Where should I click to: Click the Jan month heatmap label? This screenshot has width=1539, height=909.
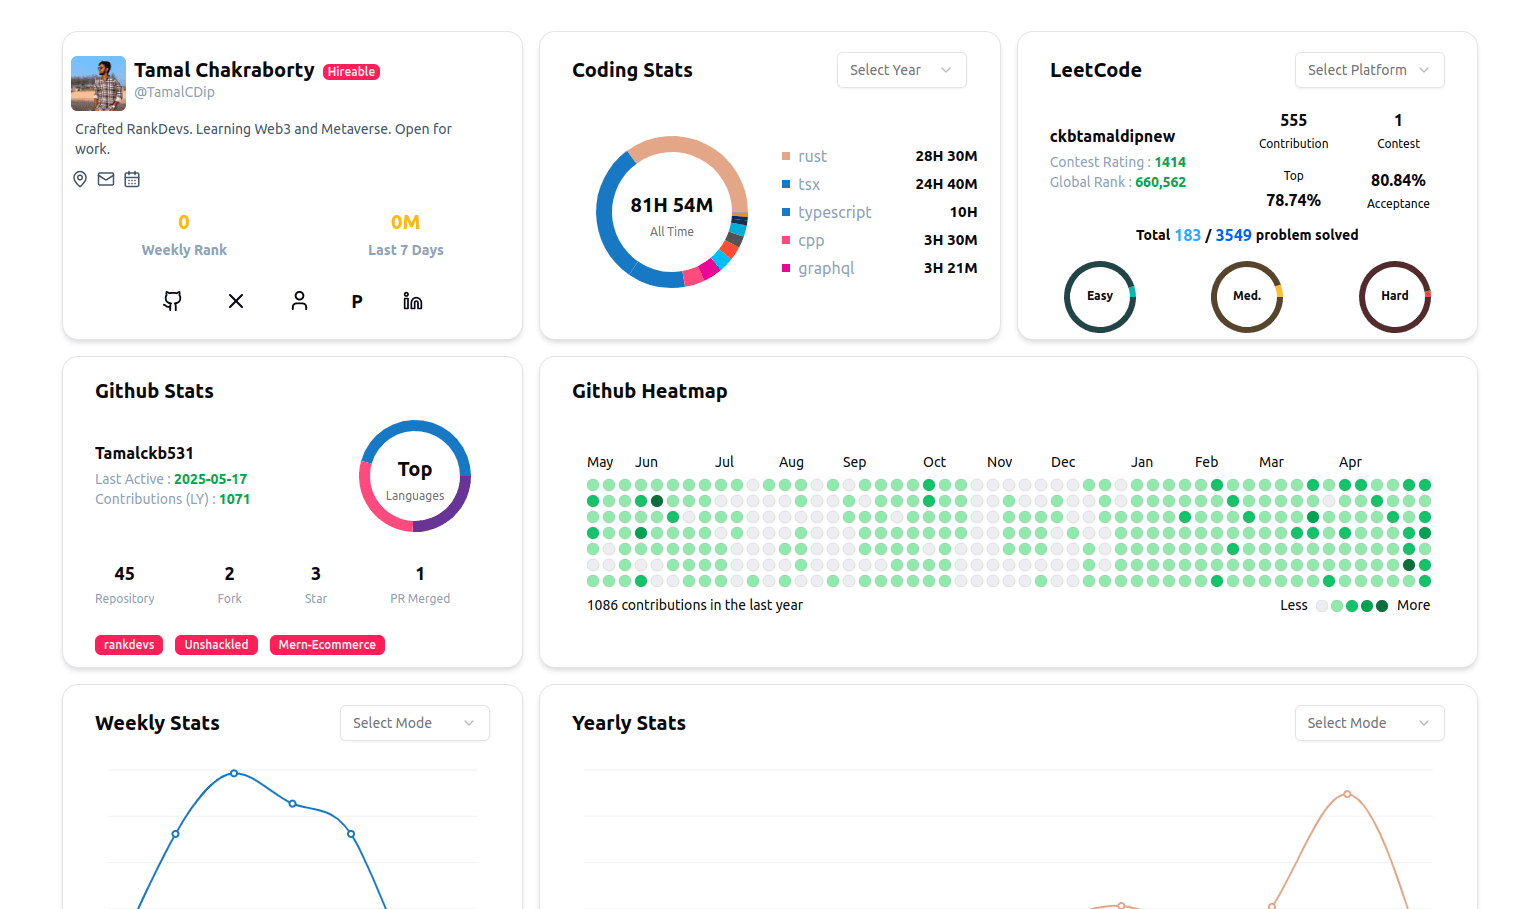tap(1142, 462)
